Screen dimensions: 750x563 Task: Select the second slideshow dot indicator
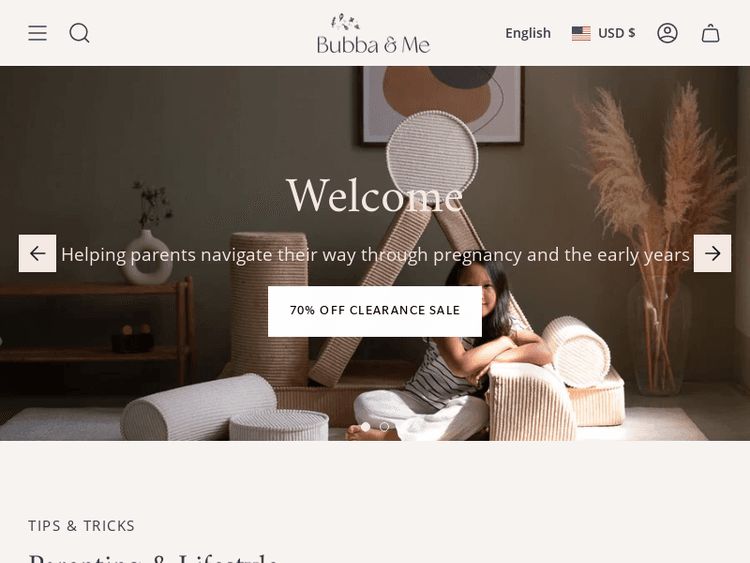[384, 426]
